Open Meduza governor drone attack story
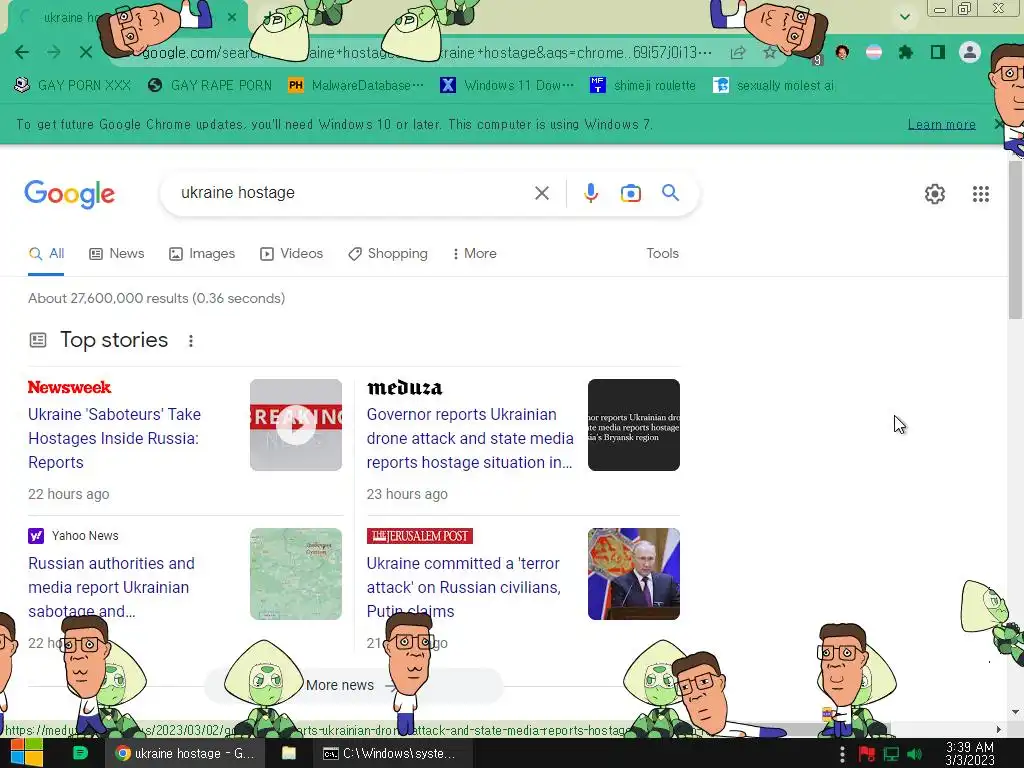 pyautogui.click(x=470, y=438)
